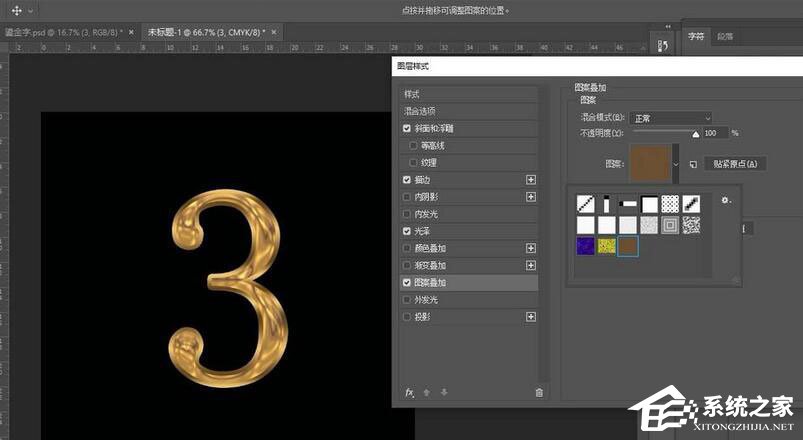
Task: Open the Move tool preset dropdown arrow
Action: (30, 10)
